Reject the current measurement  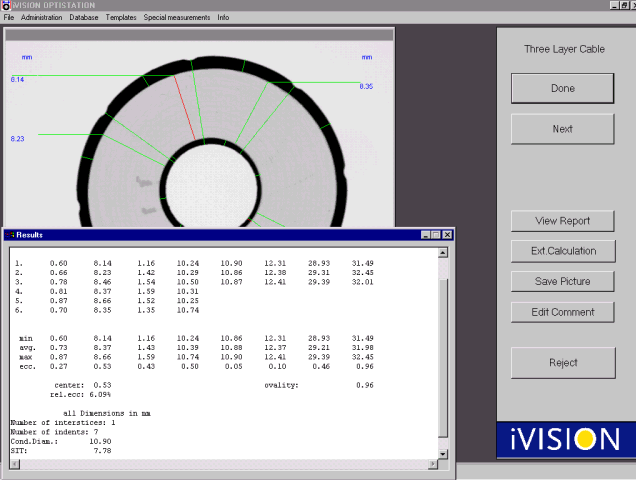(x=562, y=363)
